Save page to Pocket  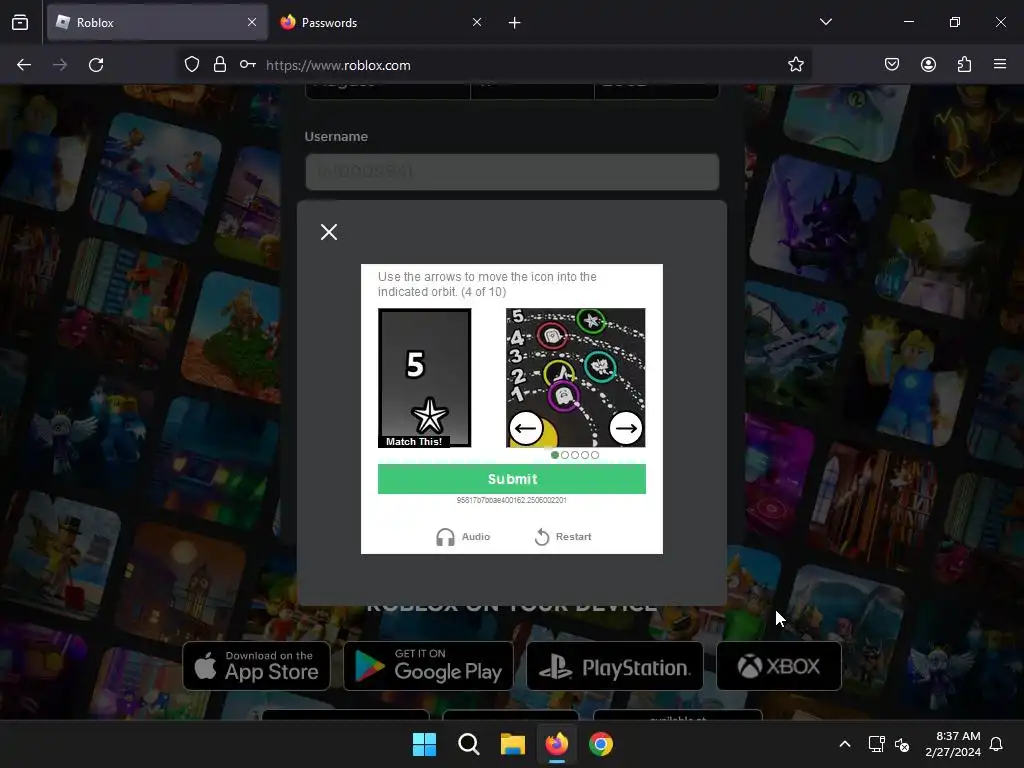point(892,64)
